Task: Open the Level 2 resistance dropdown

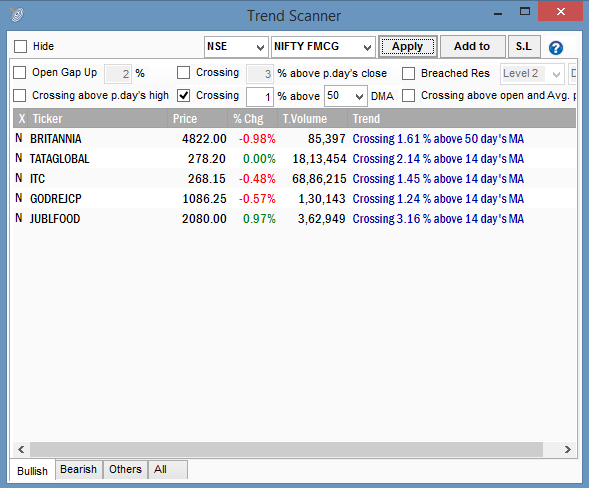Action: (x=532, y=74)
